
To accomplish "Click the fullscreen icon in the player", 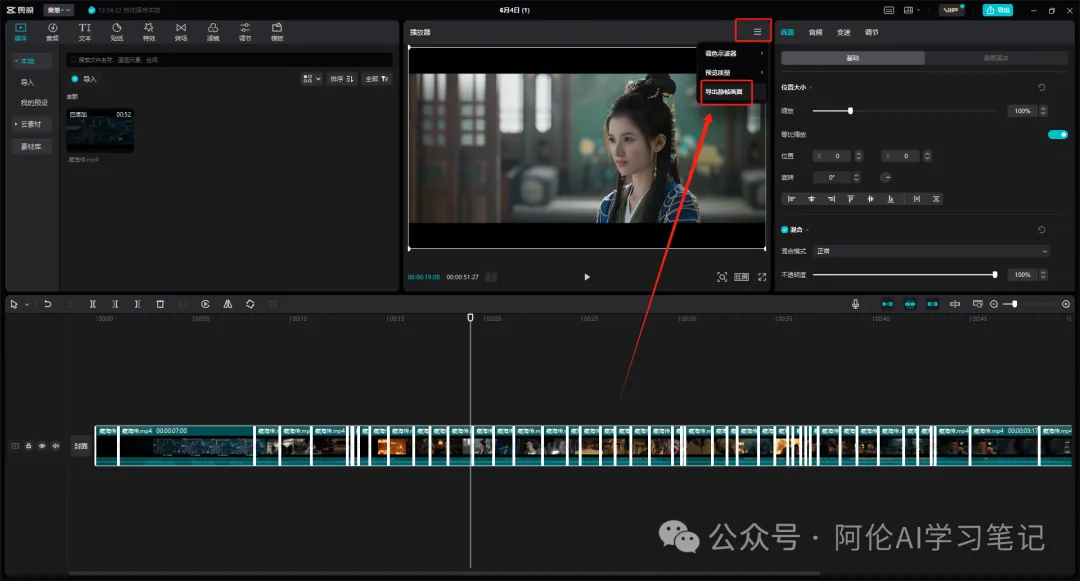I will [762, 277].
